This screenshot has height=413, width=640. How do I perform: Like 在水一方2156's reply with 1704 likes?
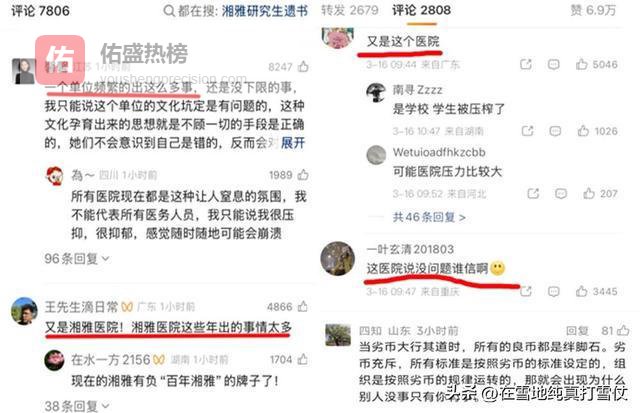[303, 360]
